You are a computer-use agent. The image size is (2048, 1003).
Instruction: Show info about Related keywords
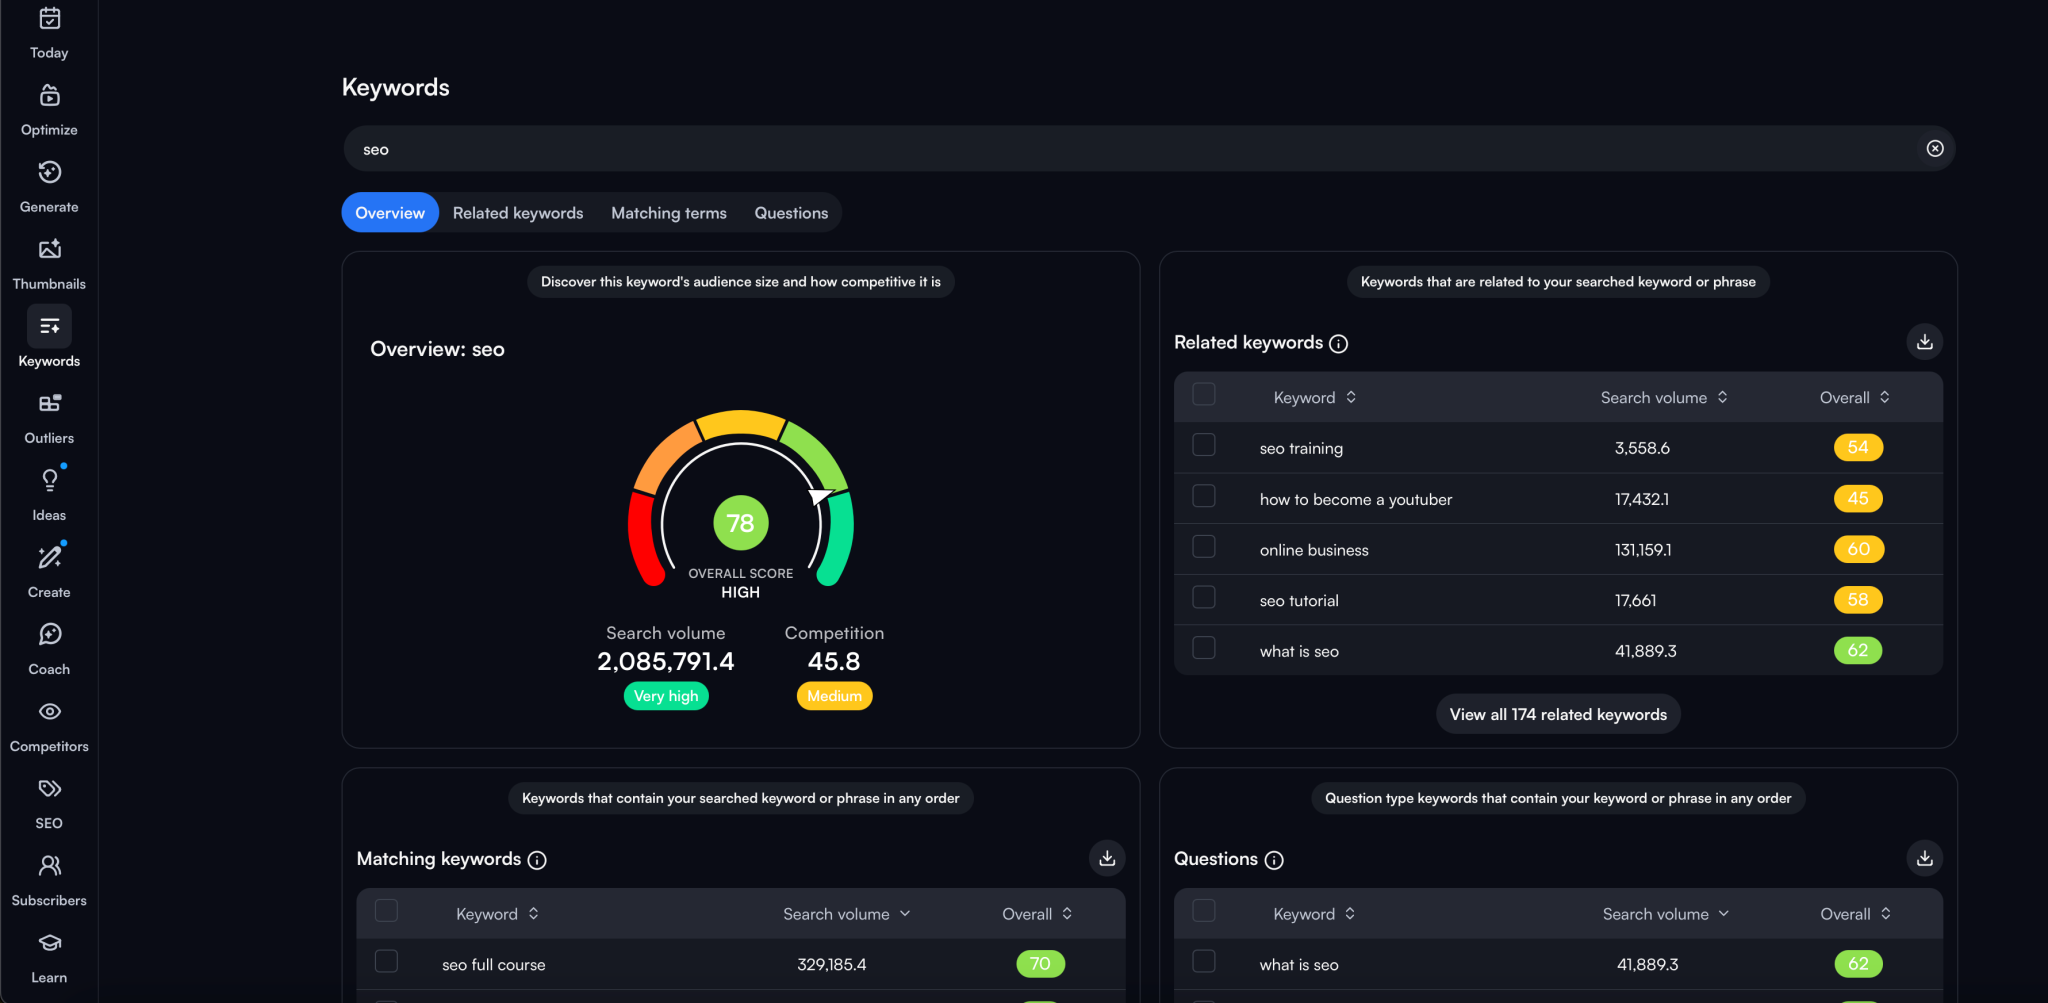[x=1338, y=344]
